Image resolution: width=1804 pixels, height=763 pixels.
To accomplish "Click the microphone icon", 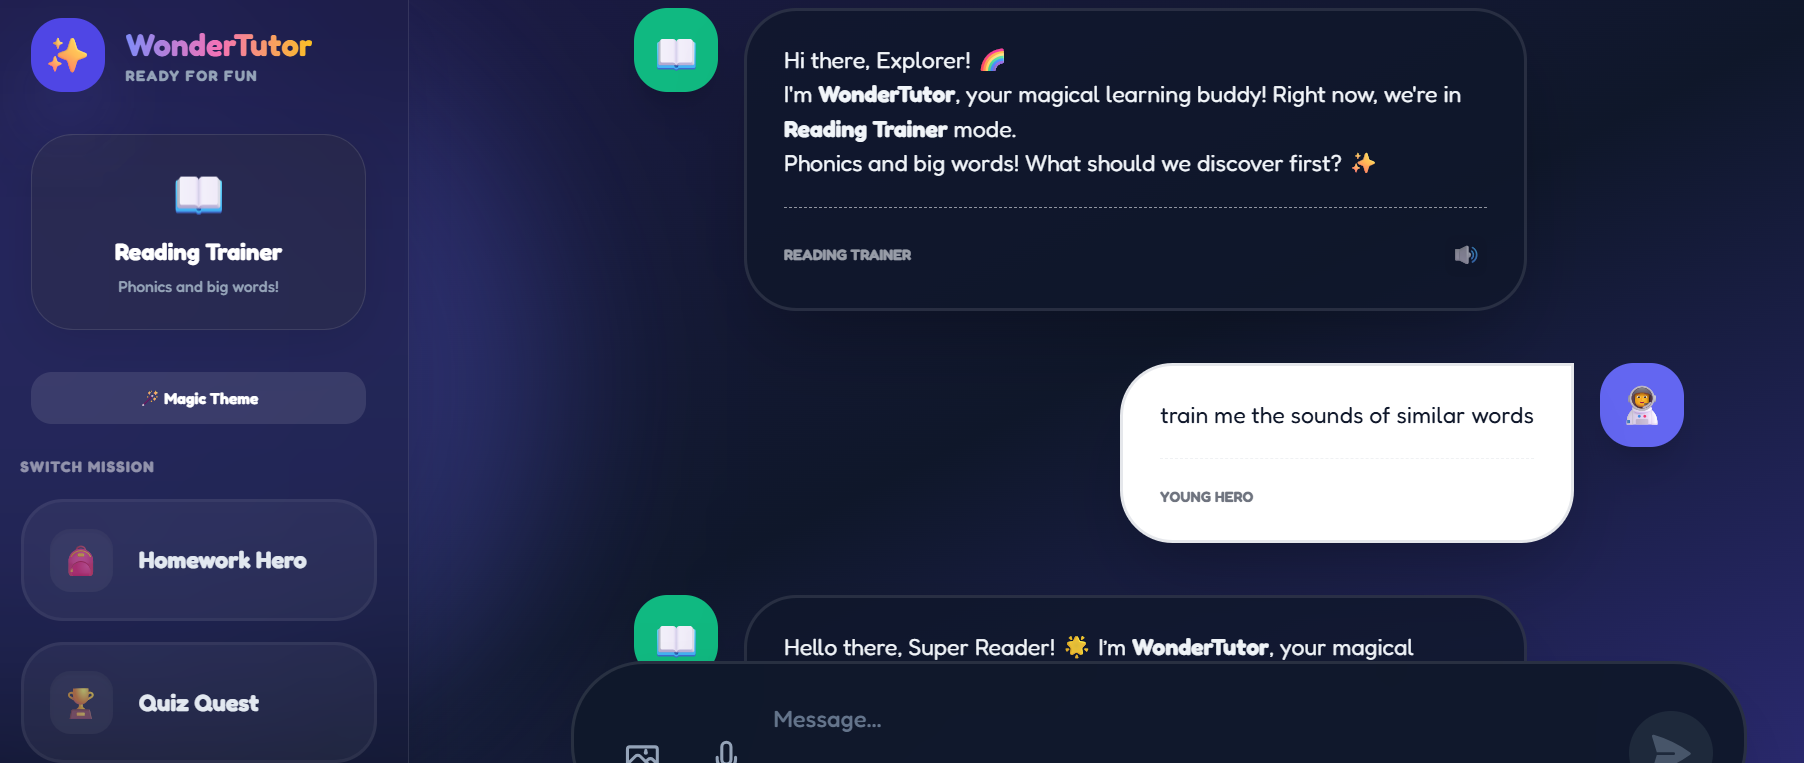I will (x=727, y=753).
